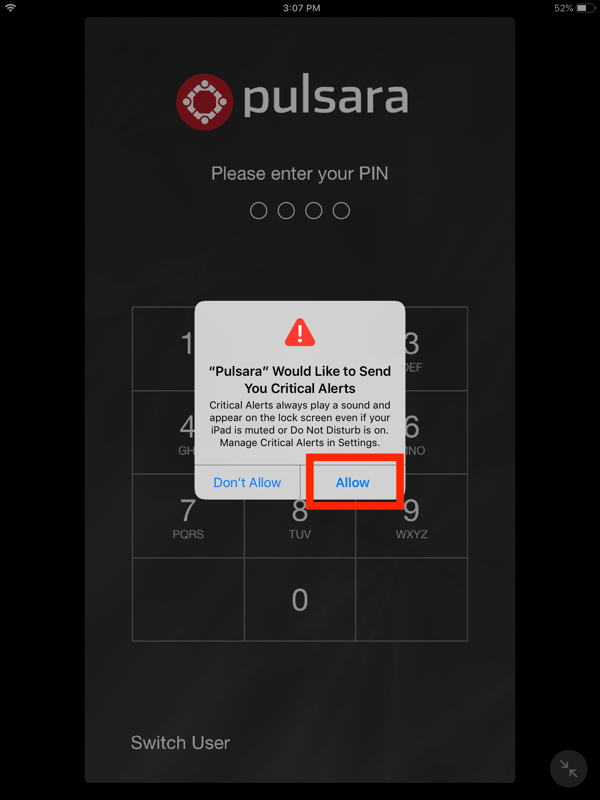Viewport: 600px width, 800px height.
Task: Tap Don't Allow on the alert
Action: (x=247, y=482)
